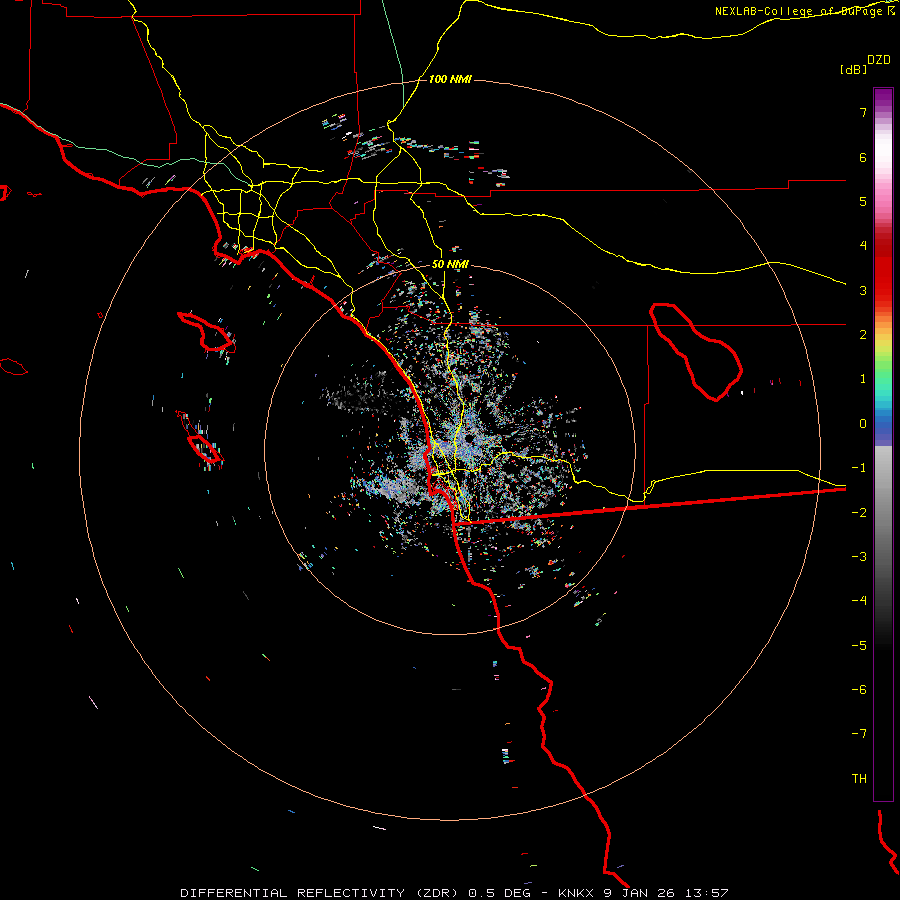This screenshot has width=900, height=900.
Task: Click the "0.5 DEG" elevation angle text
Action: point(501,893)
